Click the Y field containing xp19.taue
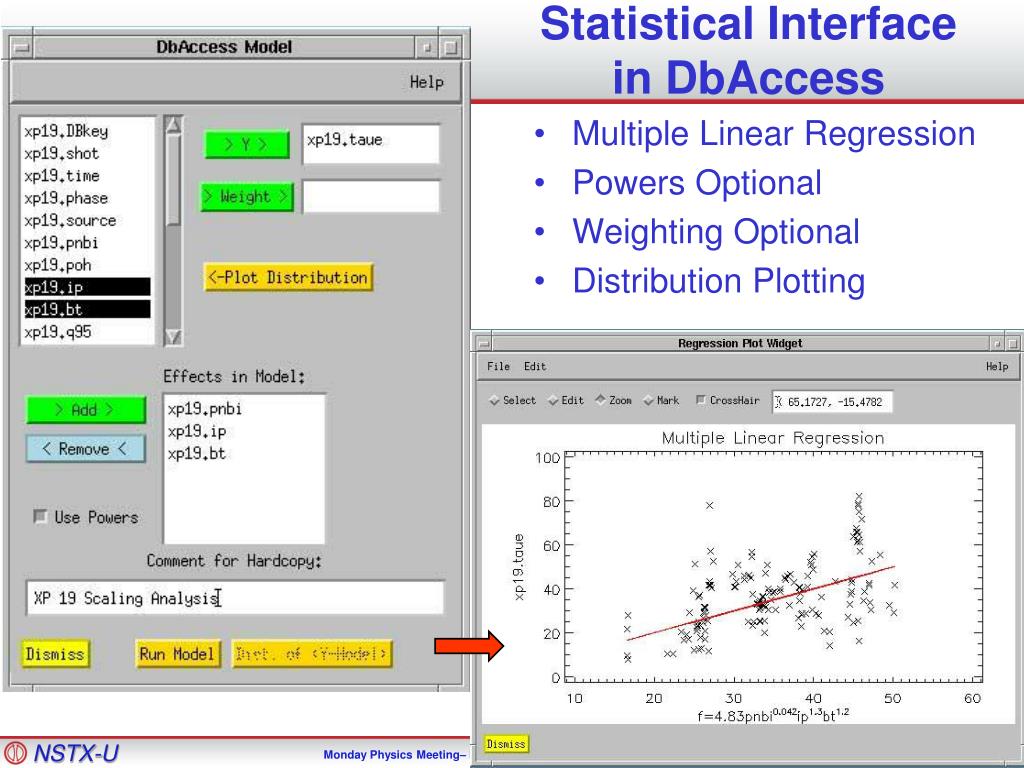This screenshot has height=768, width=1024. [x=371, y=144]
